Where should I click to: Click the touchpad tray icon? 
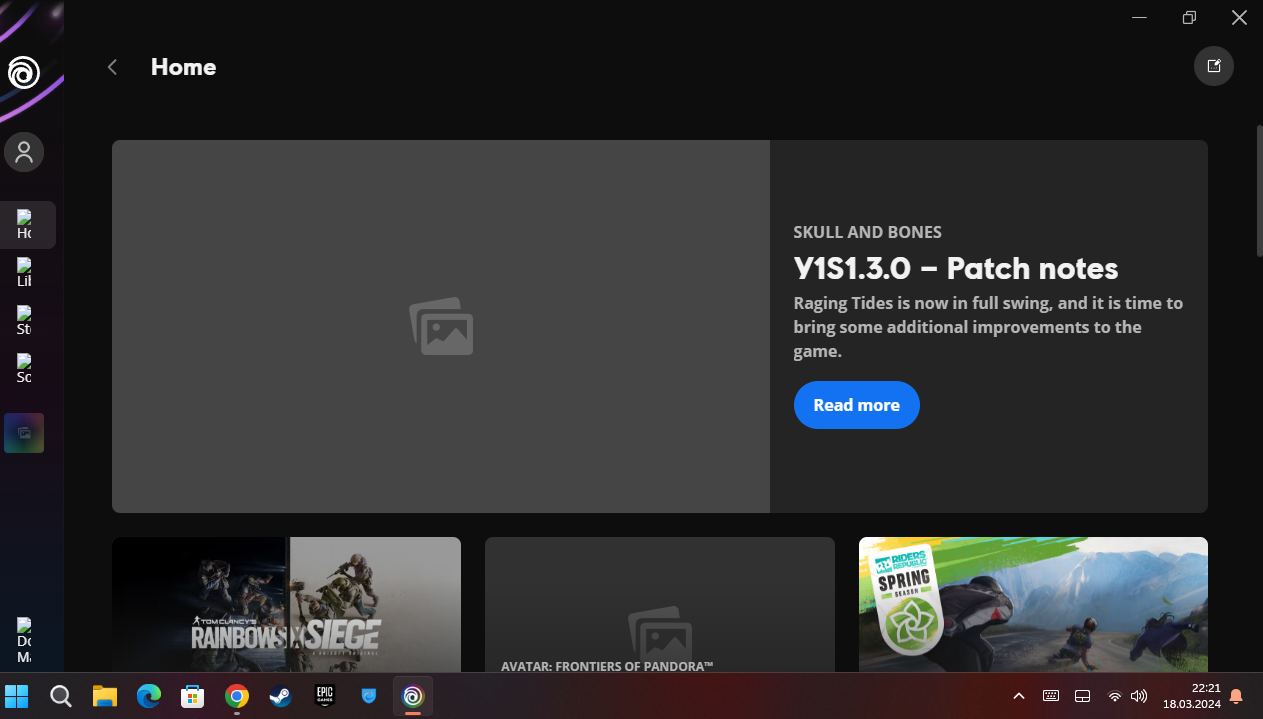point(1082,696)
